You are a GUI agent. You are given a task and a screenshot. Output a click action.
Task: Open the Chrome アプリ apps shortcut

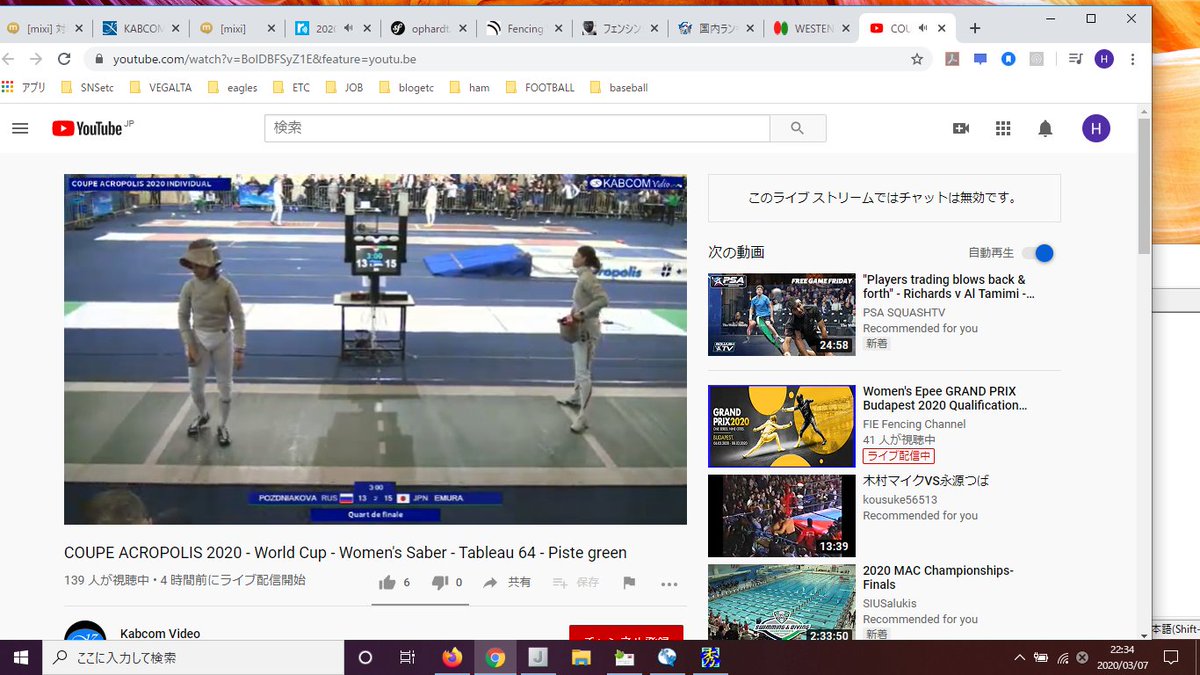[25, 88]
